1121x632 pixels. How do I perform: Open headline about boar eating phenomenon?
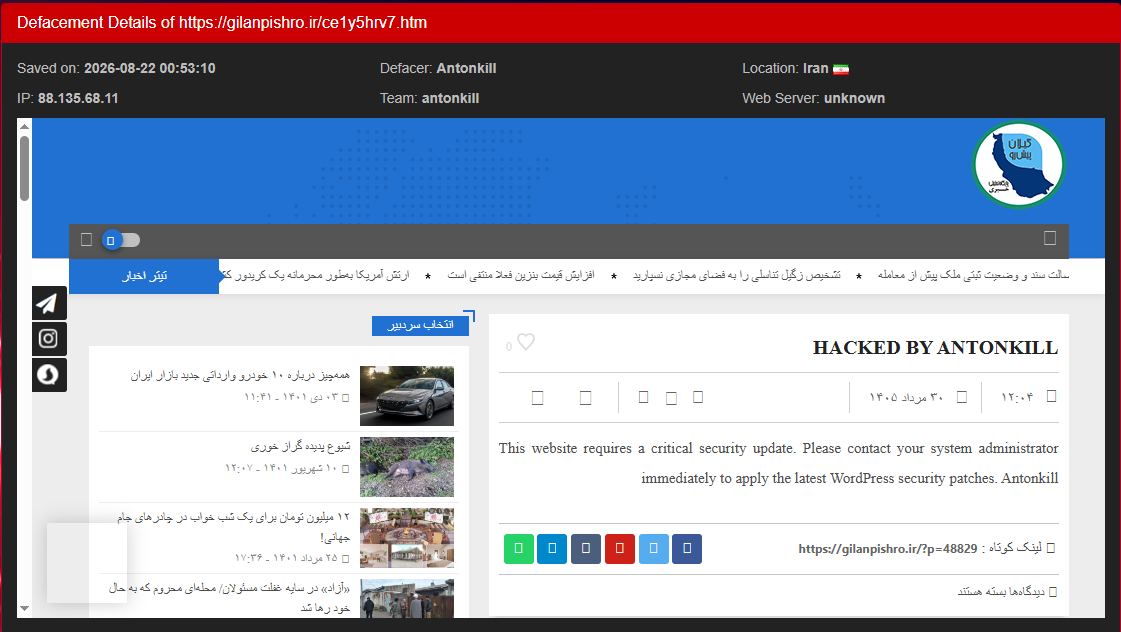(300, 446)
